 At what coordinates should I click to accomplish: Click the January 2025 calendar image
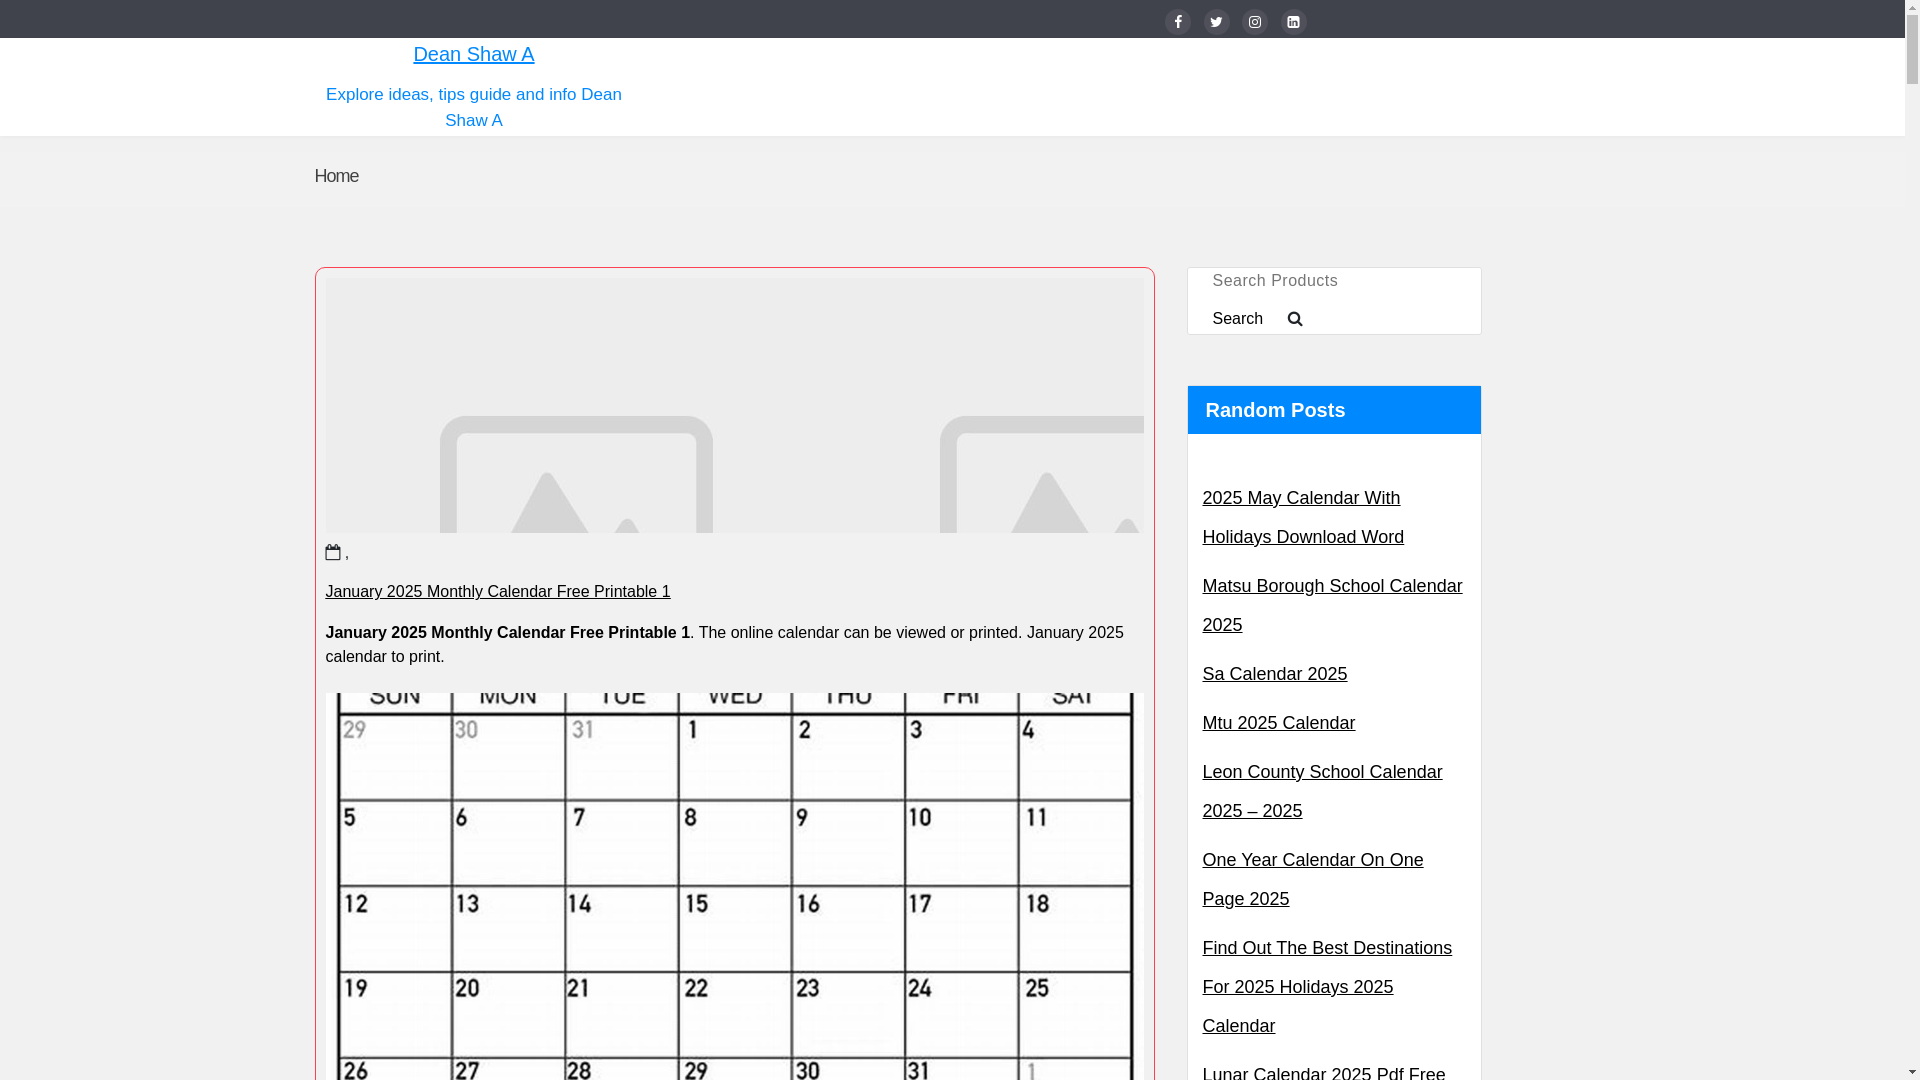tap(734, 886)
